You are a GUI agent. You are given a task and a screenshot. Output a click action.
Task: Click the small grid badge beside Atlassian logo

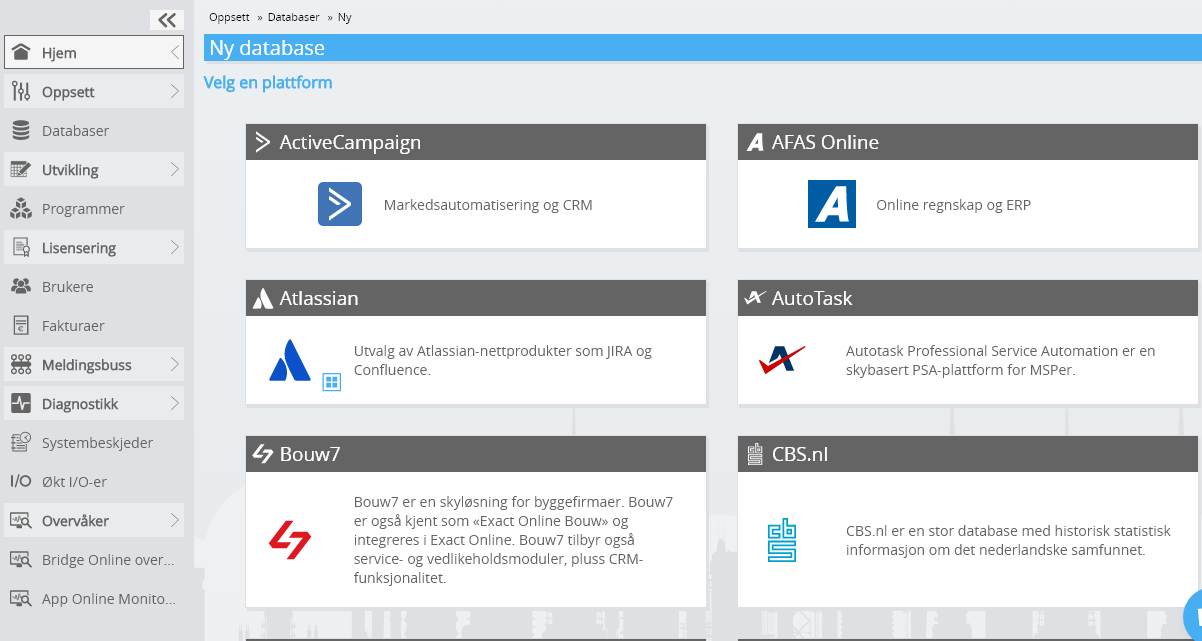(x=332, y=382)
